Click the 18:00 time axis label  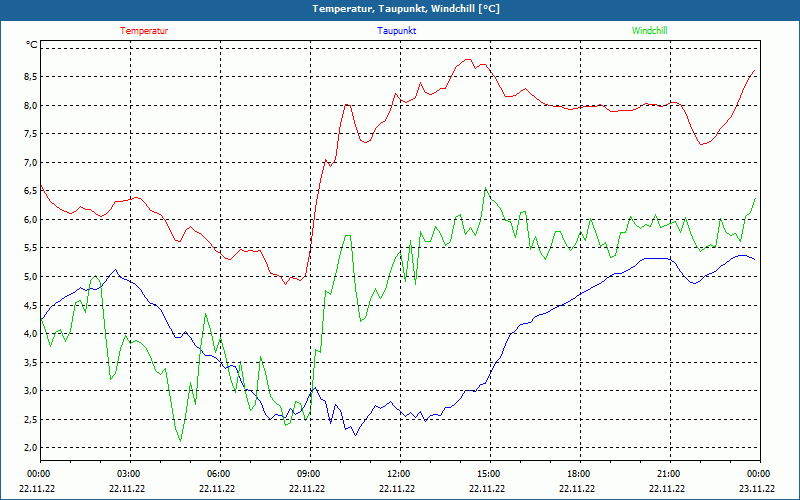coord(580,474)
